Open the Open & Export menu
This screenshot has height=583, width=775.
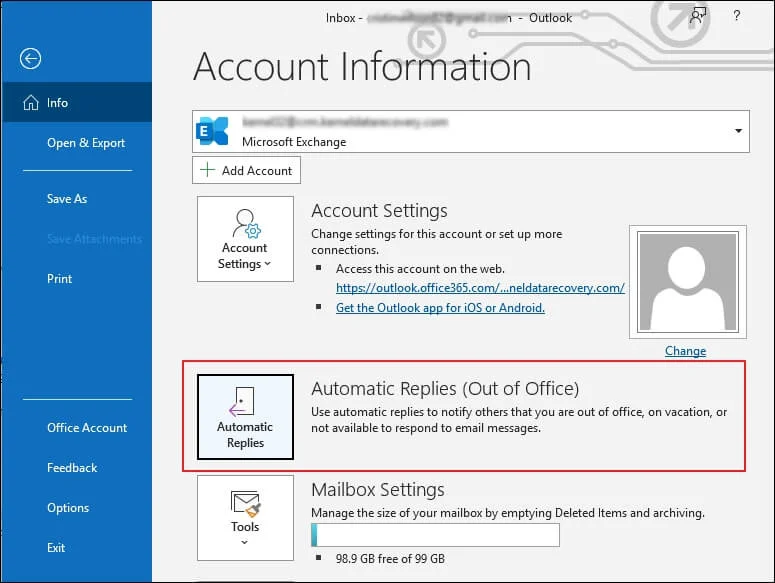[x=86, y=143]
